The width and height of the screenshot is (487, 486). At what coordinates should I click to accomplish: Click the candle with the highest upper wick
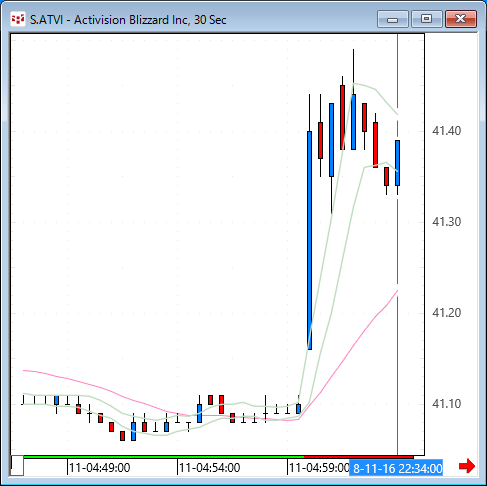(x=353, y=122)
